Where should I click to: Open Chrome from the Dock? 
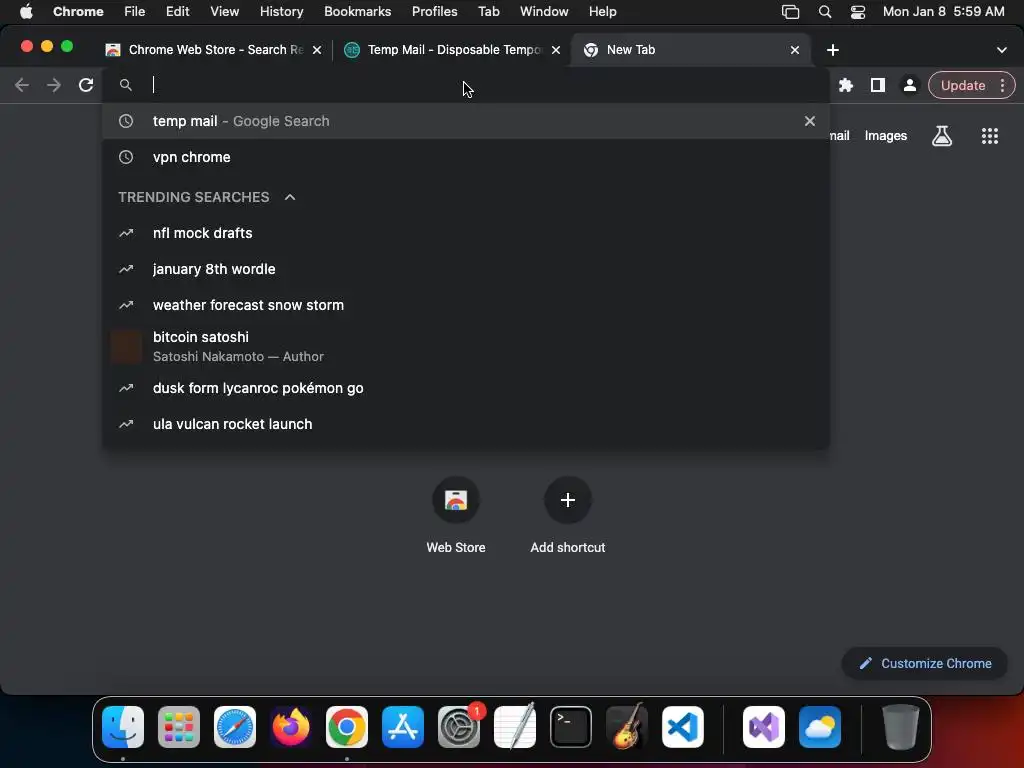point(347,727)
